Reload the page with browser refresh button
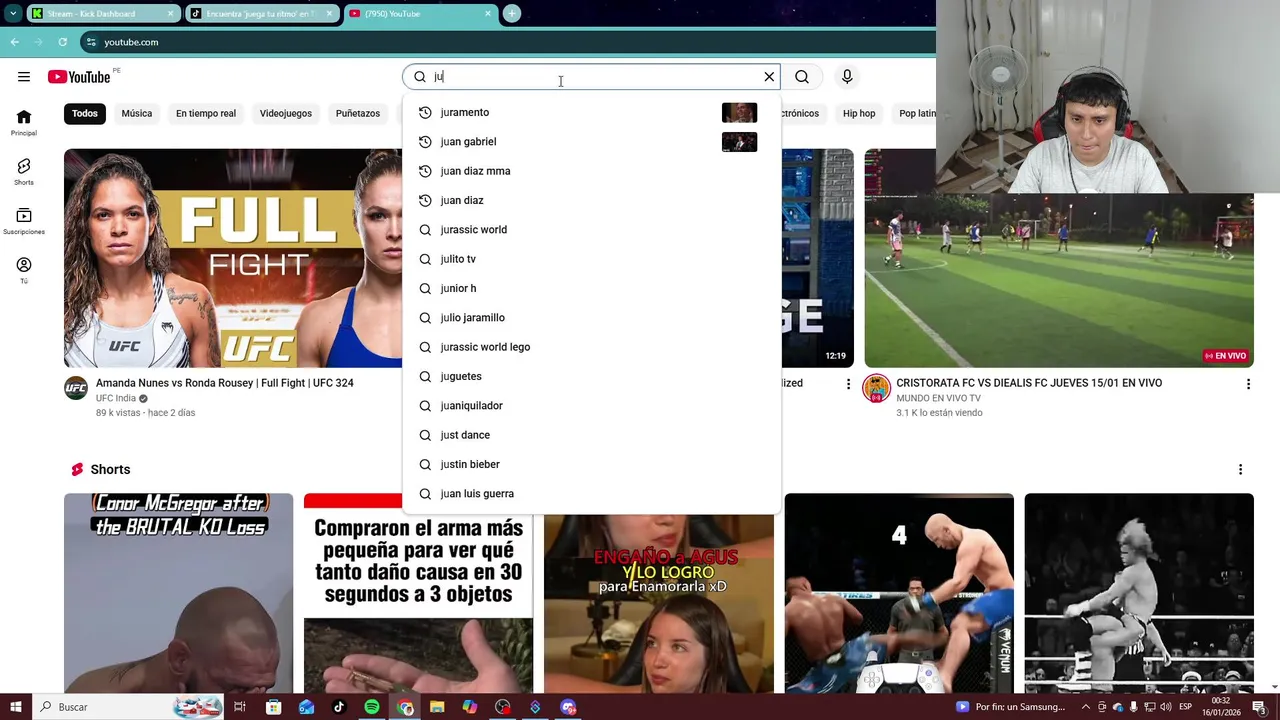The image size is (1280, 720). click(x=62, y=42)
